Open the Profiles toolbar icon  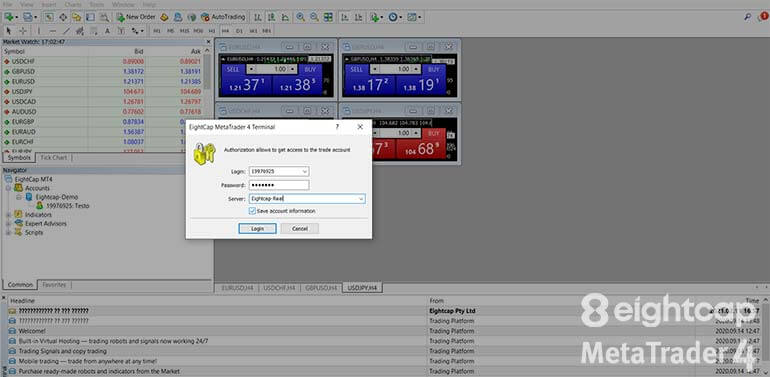point(28,17)
